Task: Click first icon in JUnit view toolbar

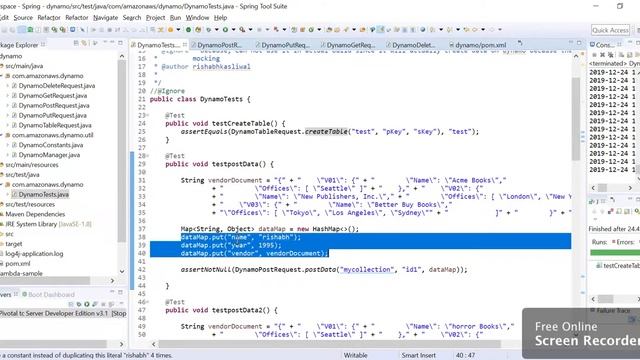Action: (594, 211)
